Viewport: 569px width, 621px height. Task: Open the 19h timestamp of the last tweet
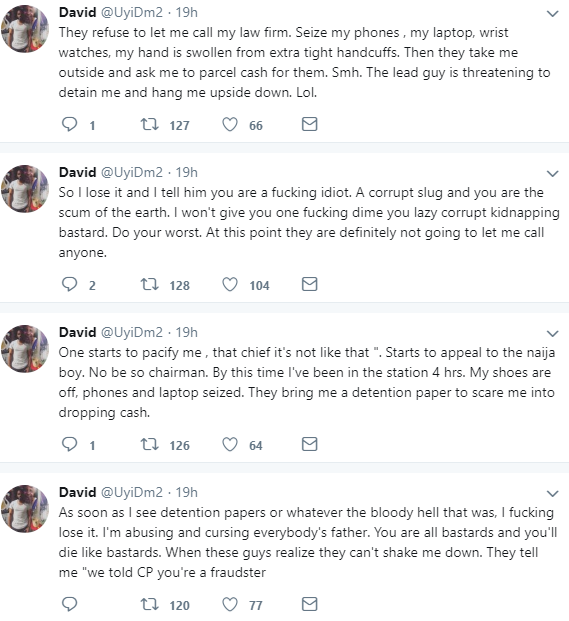click(x=186, y=492)
